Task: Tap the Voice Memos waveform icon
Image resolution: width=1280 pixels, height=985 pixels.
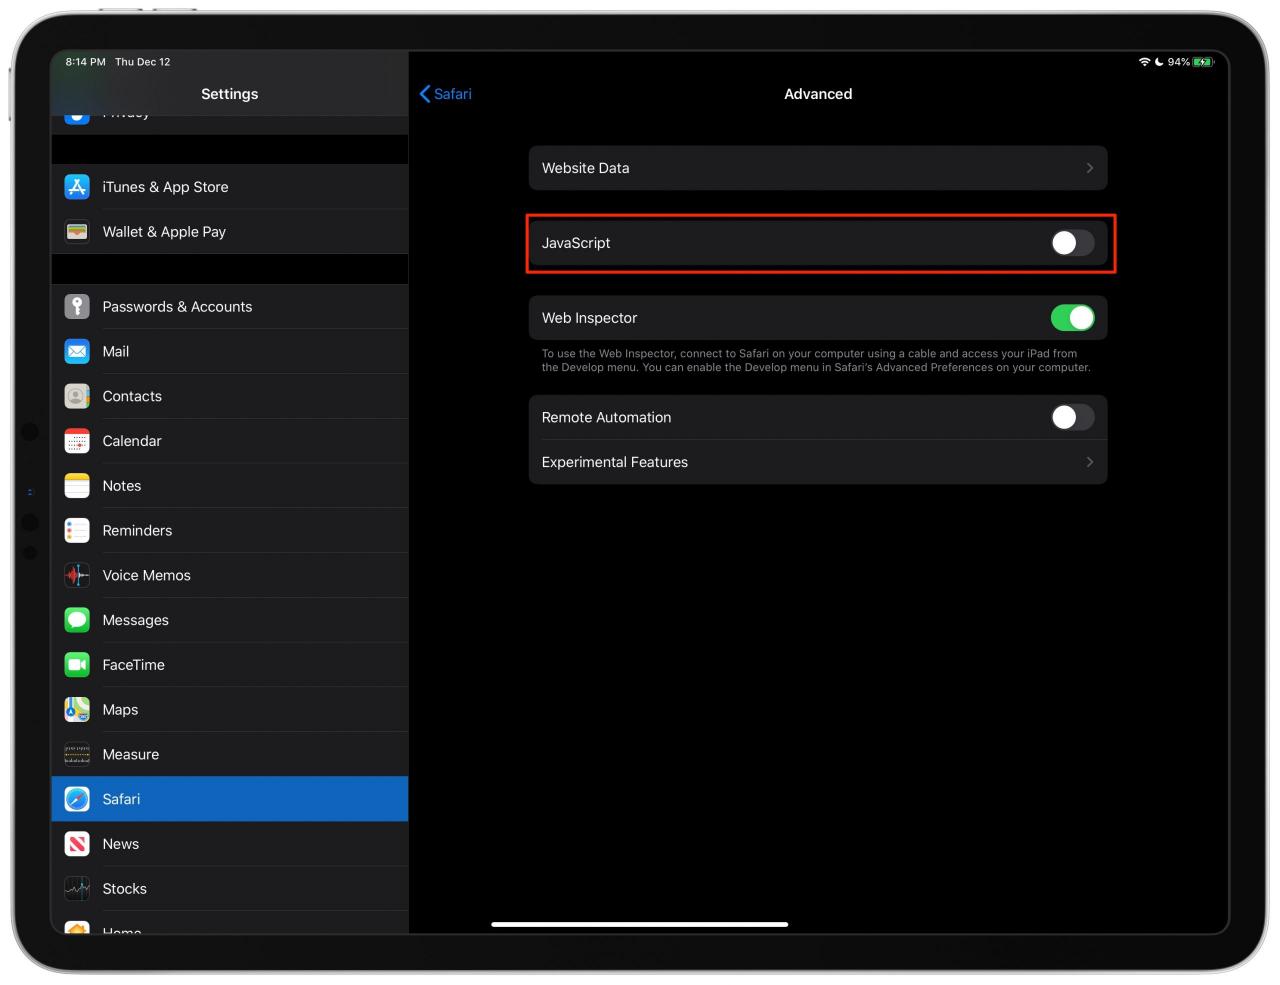Action: 77,575
